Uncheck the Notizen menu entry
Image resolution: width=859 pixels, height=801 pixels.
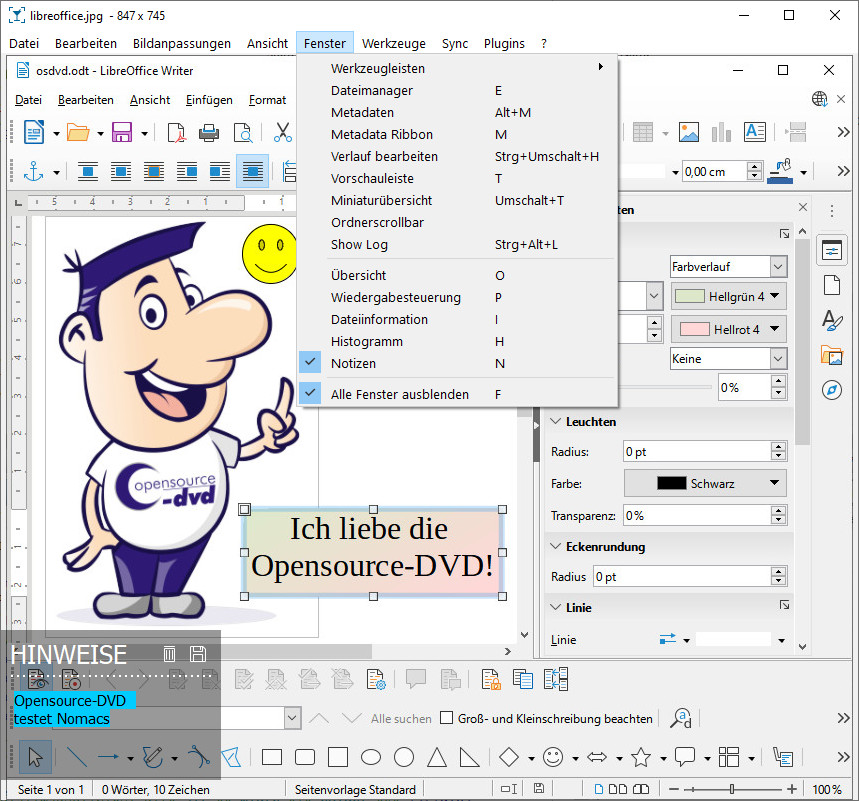point(352,363)
